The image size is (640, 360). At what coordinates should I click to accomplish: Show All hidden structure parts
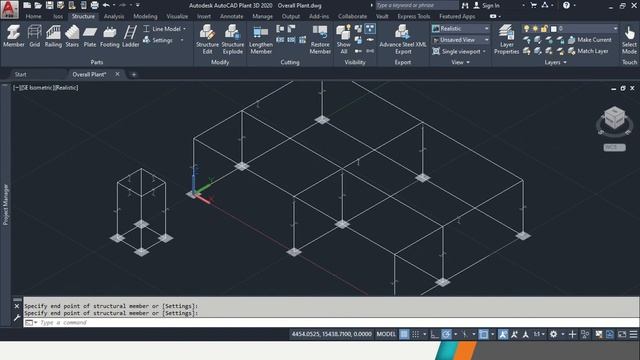(x=344, y=39)
